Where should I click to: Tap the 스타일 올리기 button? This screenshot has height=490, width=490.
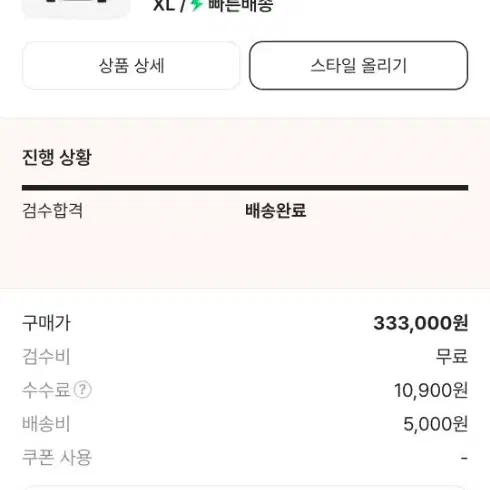coord(358,65)
